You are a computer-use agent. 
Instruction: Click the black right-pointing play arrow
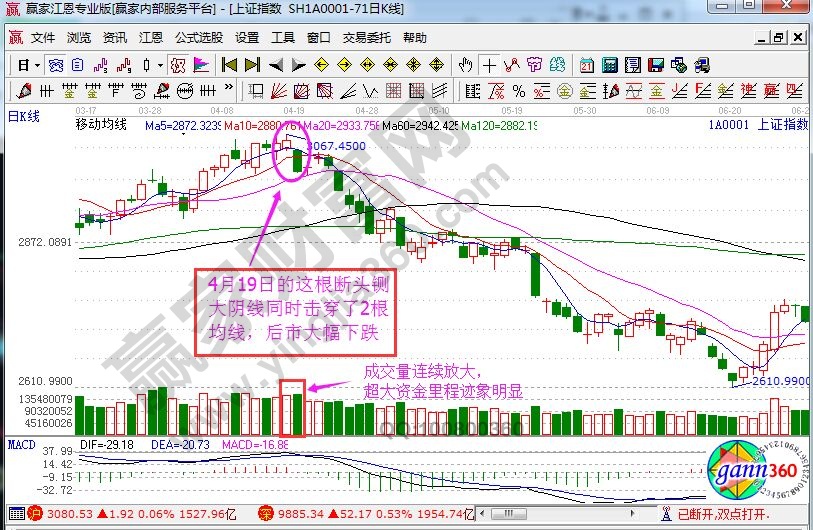pos(297,65)
